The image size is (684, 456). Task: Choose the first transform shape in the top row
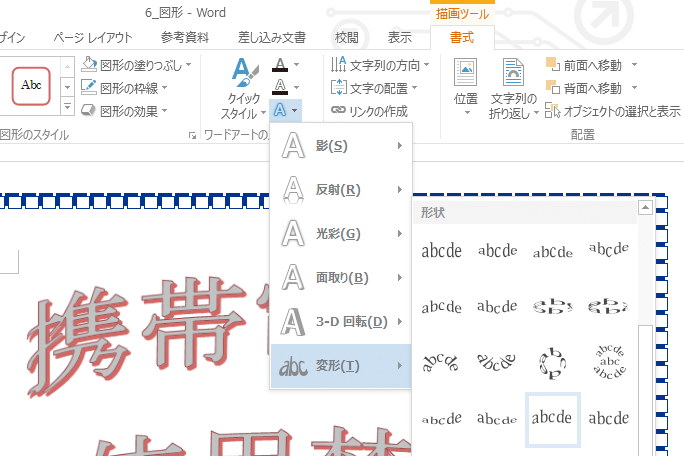point(441,250)
